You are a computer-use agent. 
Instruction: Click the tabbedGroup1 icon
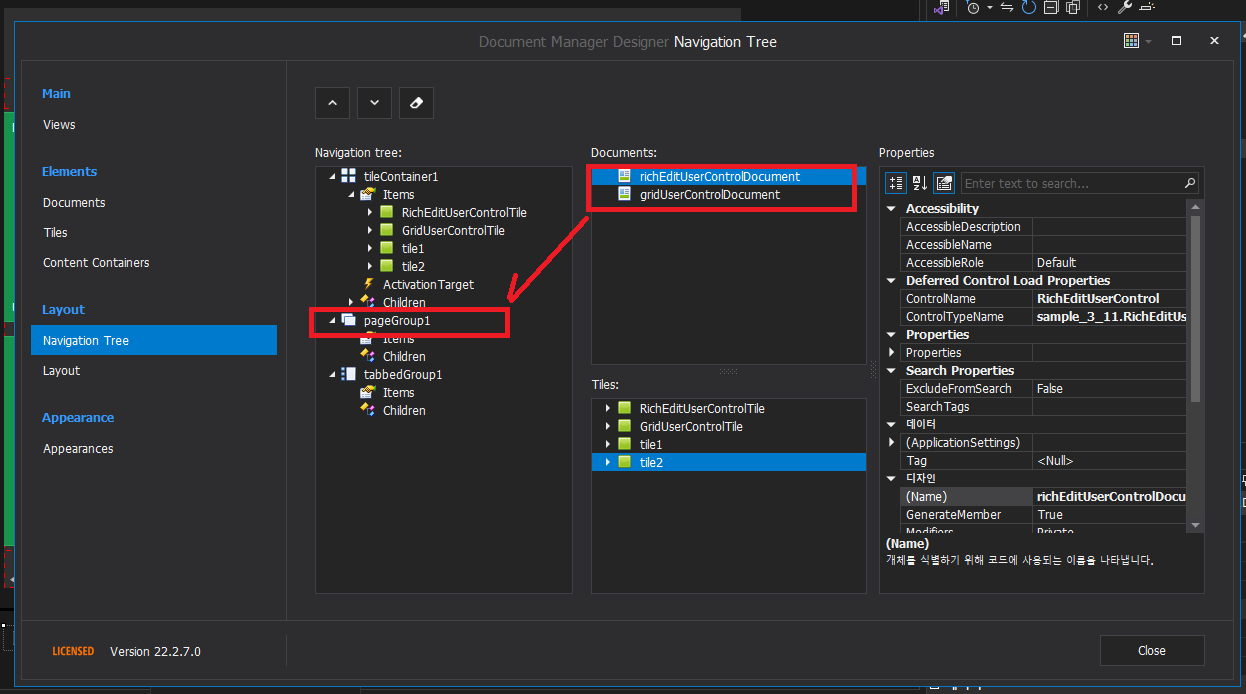tap(348, 374)
